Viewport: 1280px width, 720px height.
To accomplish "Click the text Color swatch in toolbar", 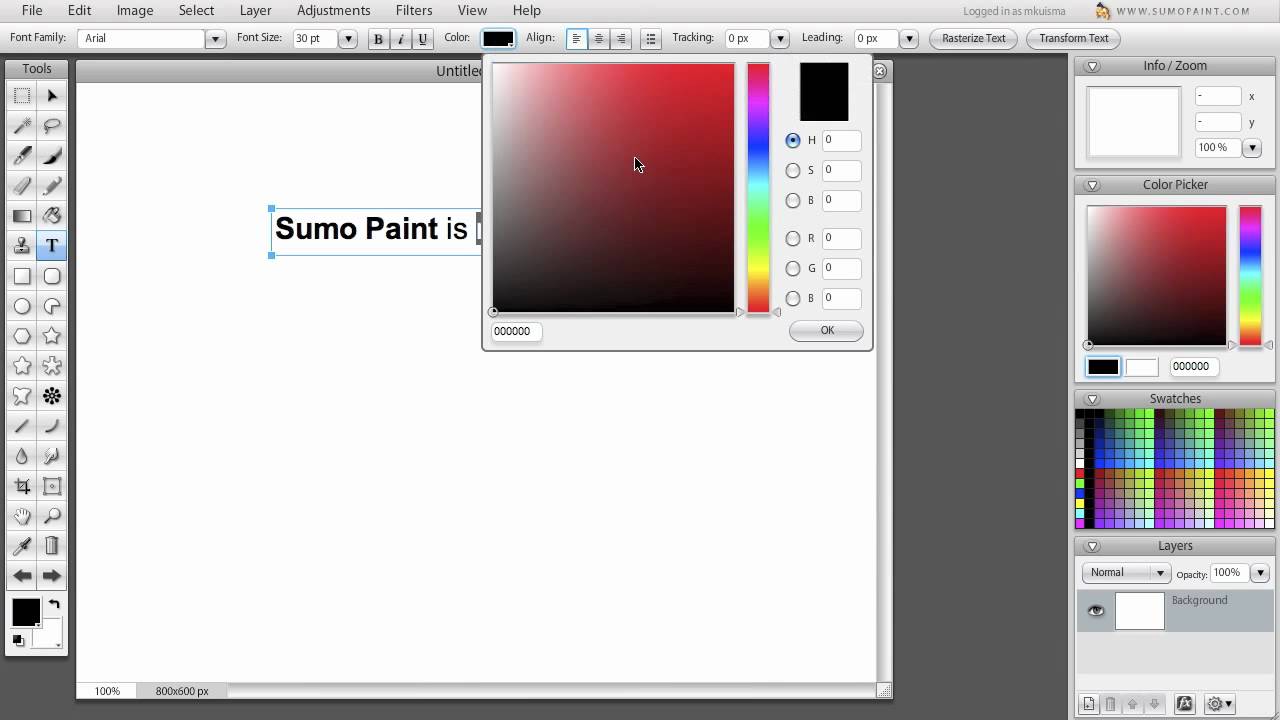I will point(498,39).
